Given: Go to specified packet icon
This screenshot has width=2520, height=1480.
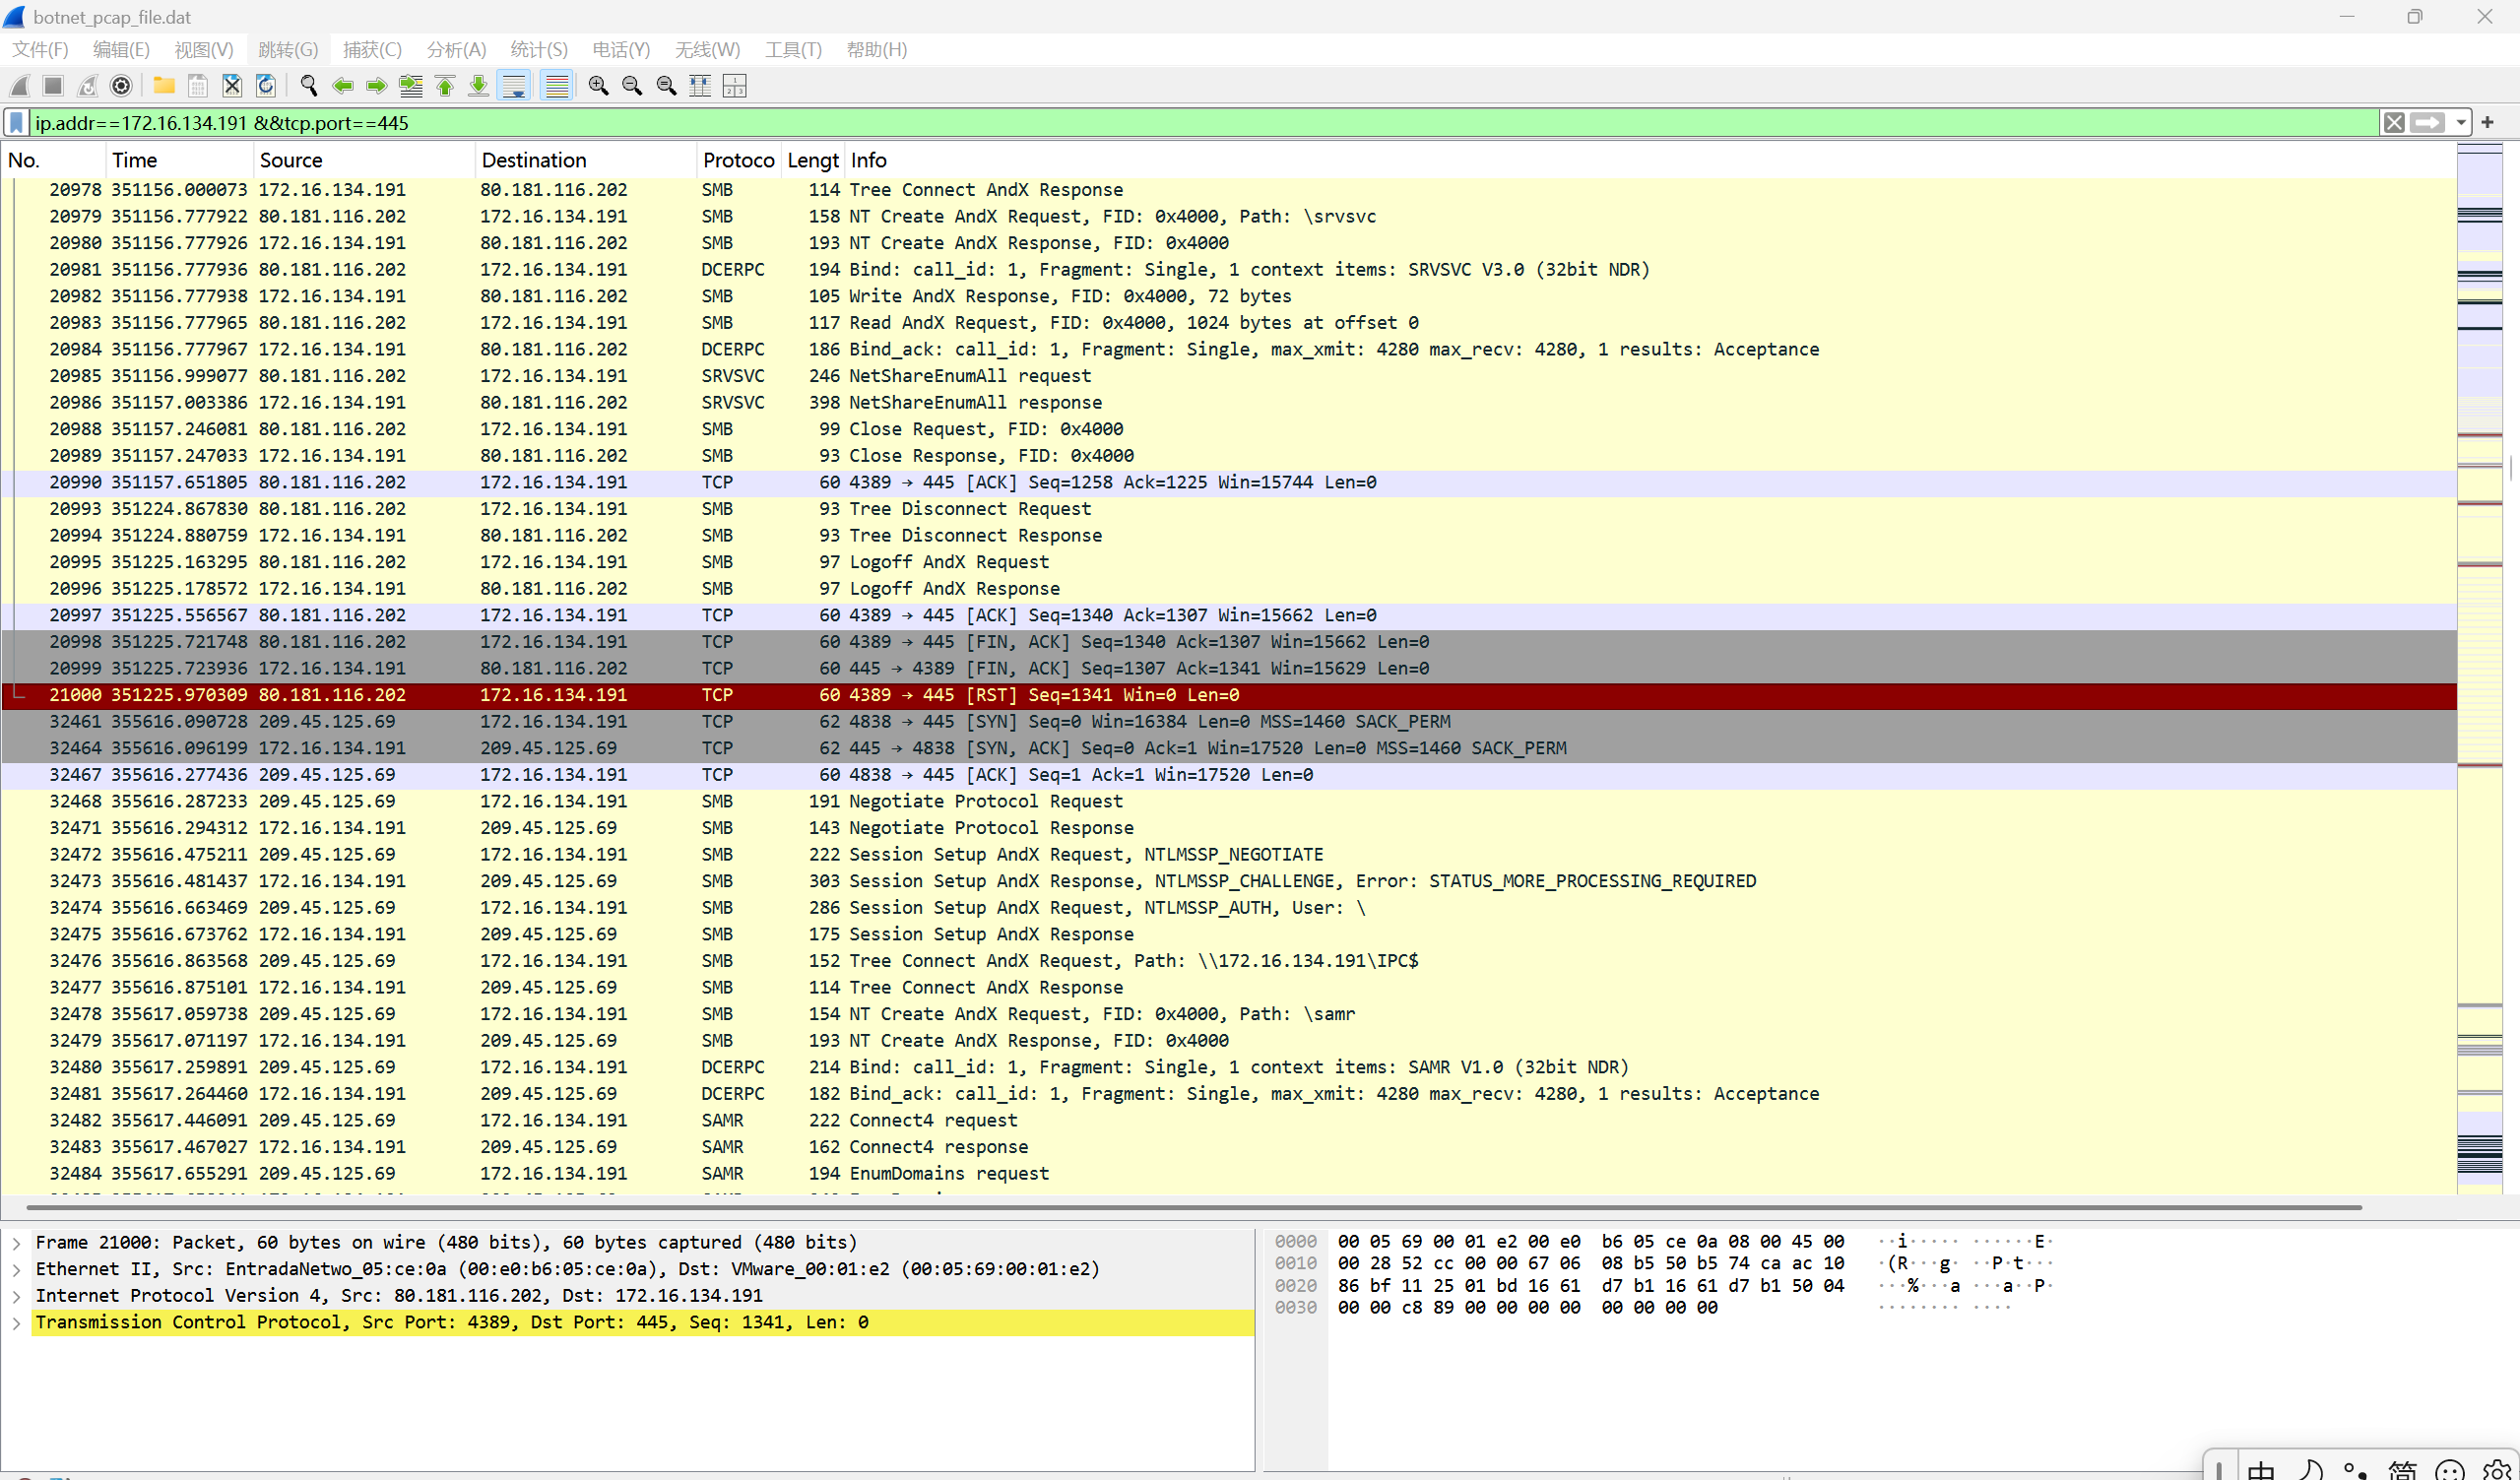Looking at the screenshot, I should pos(411,86).
